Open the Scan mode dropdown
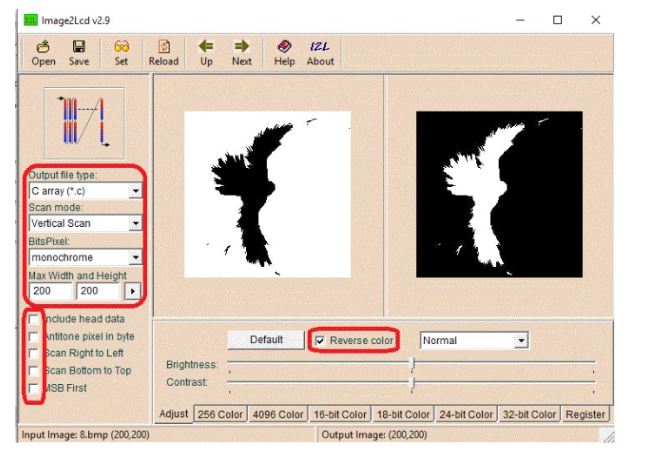Image resolution: width=654 pixels, height=450 pixels. coord(136,224)
